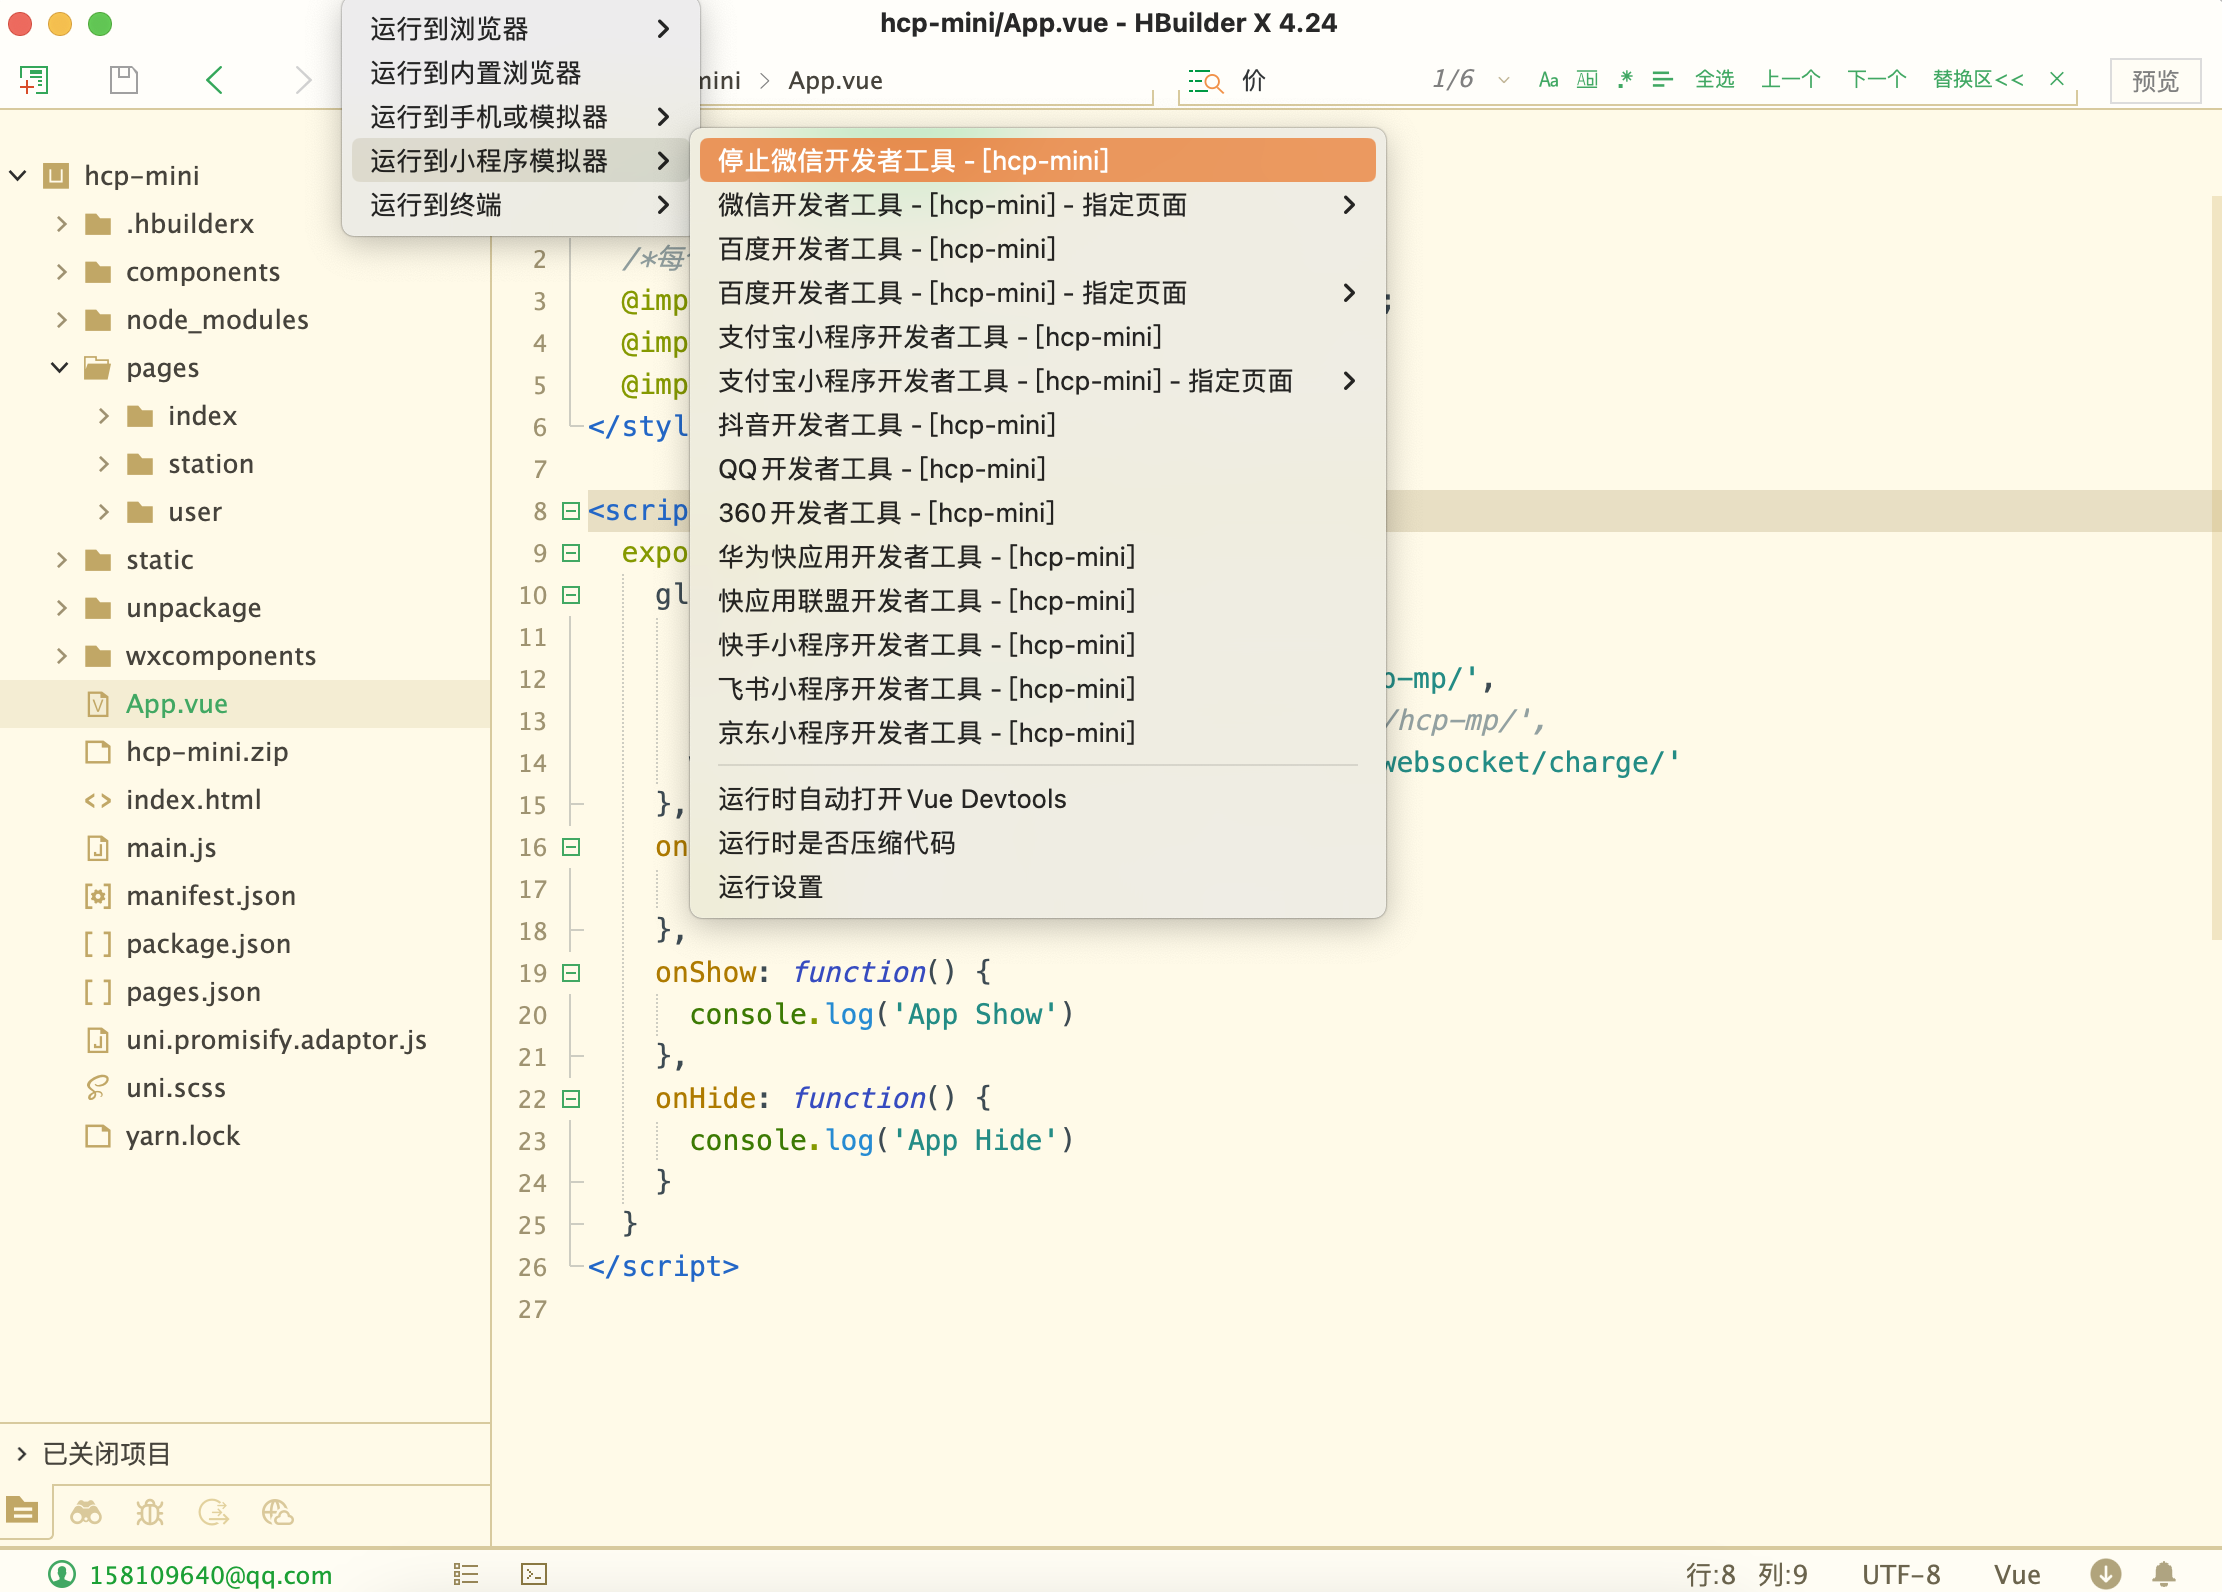Viewport: 2222px width, 1592px height.
Task: Select 运行到内置浏览器
Action: point(520,73)
